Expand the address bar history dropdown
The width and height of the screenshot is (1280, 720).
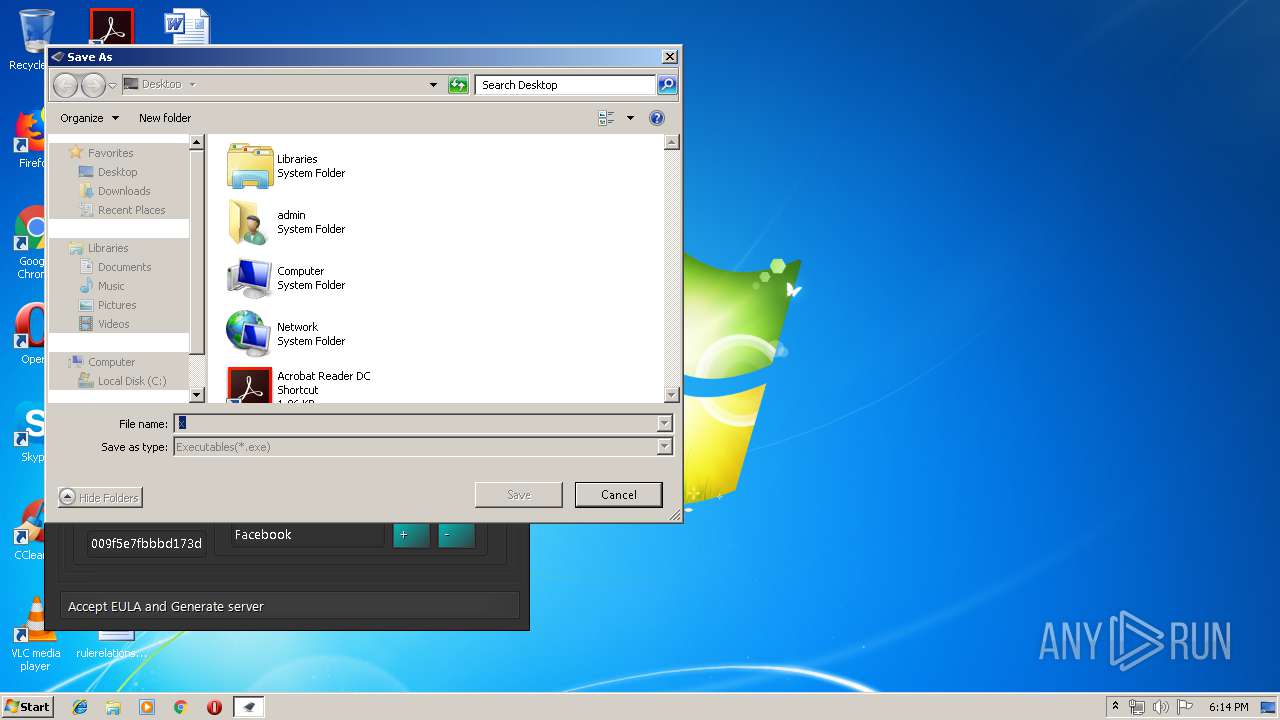click(433, 85)
